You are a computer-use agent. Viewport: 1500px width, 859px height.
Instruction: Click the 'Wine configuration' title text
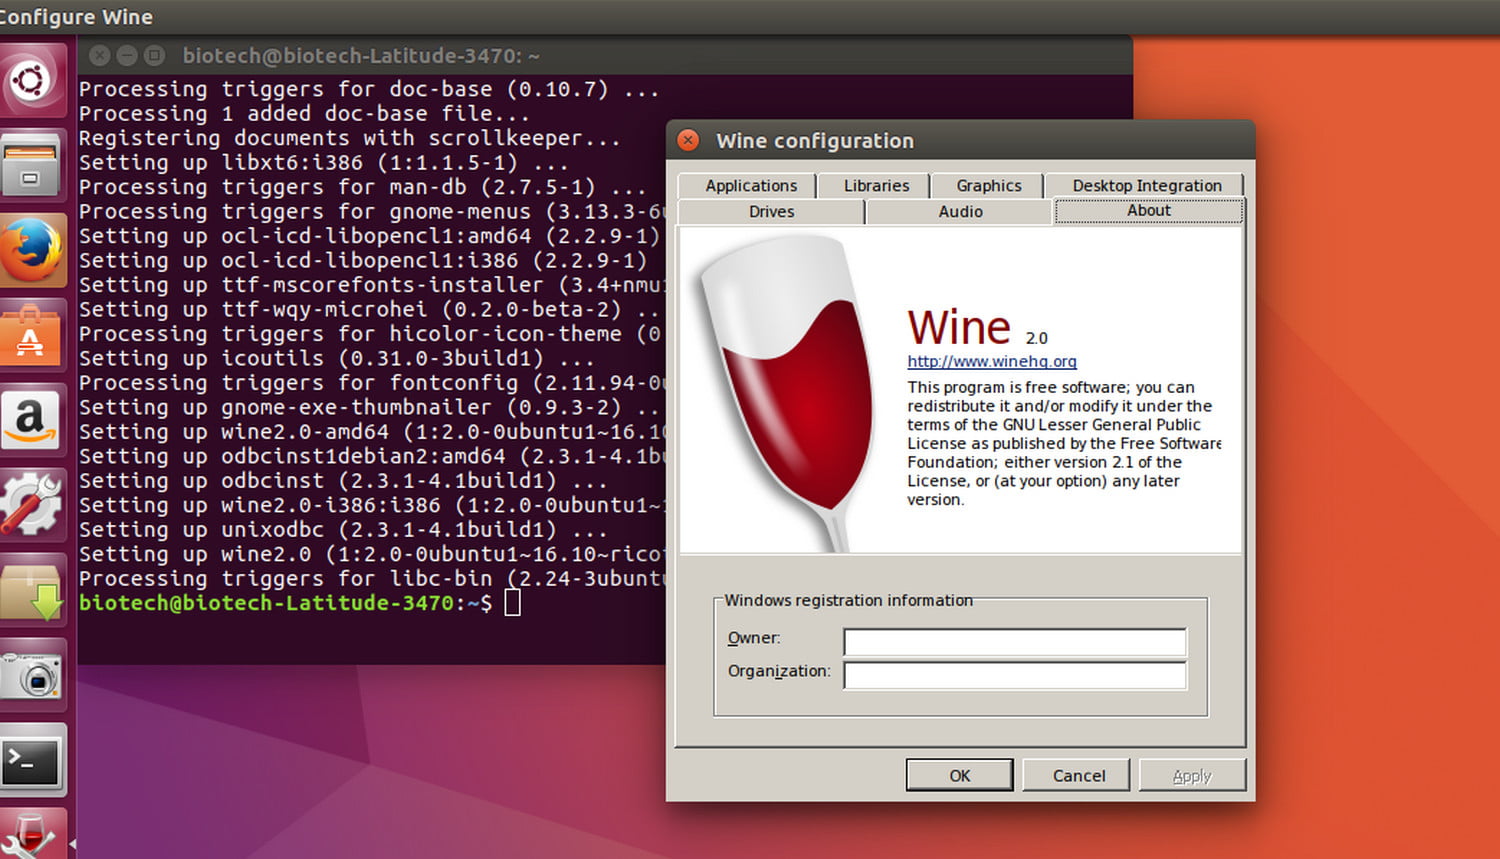coord(815,141)
